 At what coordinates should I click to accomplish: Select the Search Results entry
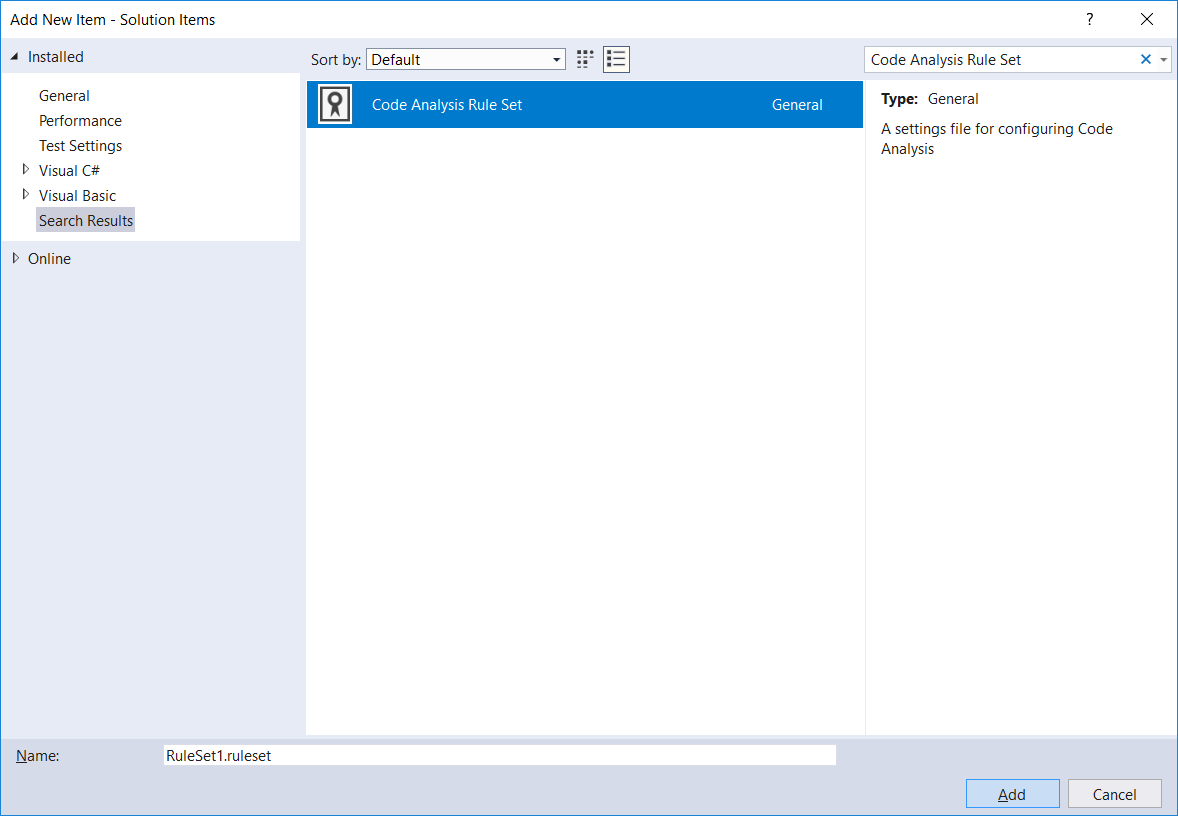(x=86, y=221)
